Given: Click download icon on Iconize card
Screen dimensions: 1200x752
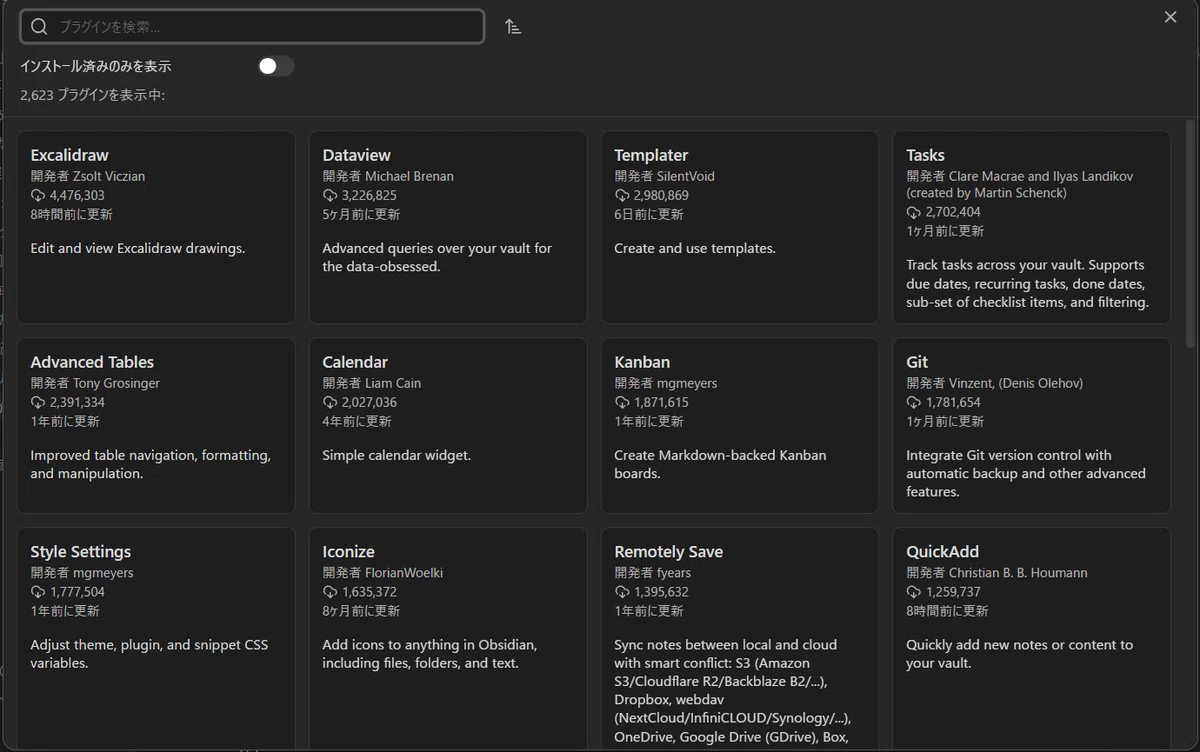Looking at the screenshot, I should (330, 592).
